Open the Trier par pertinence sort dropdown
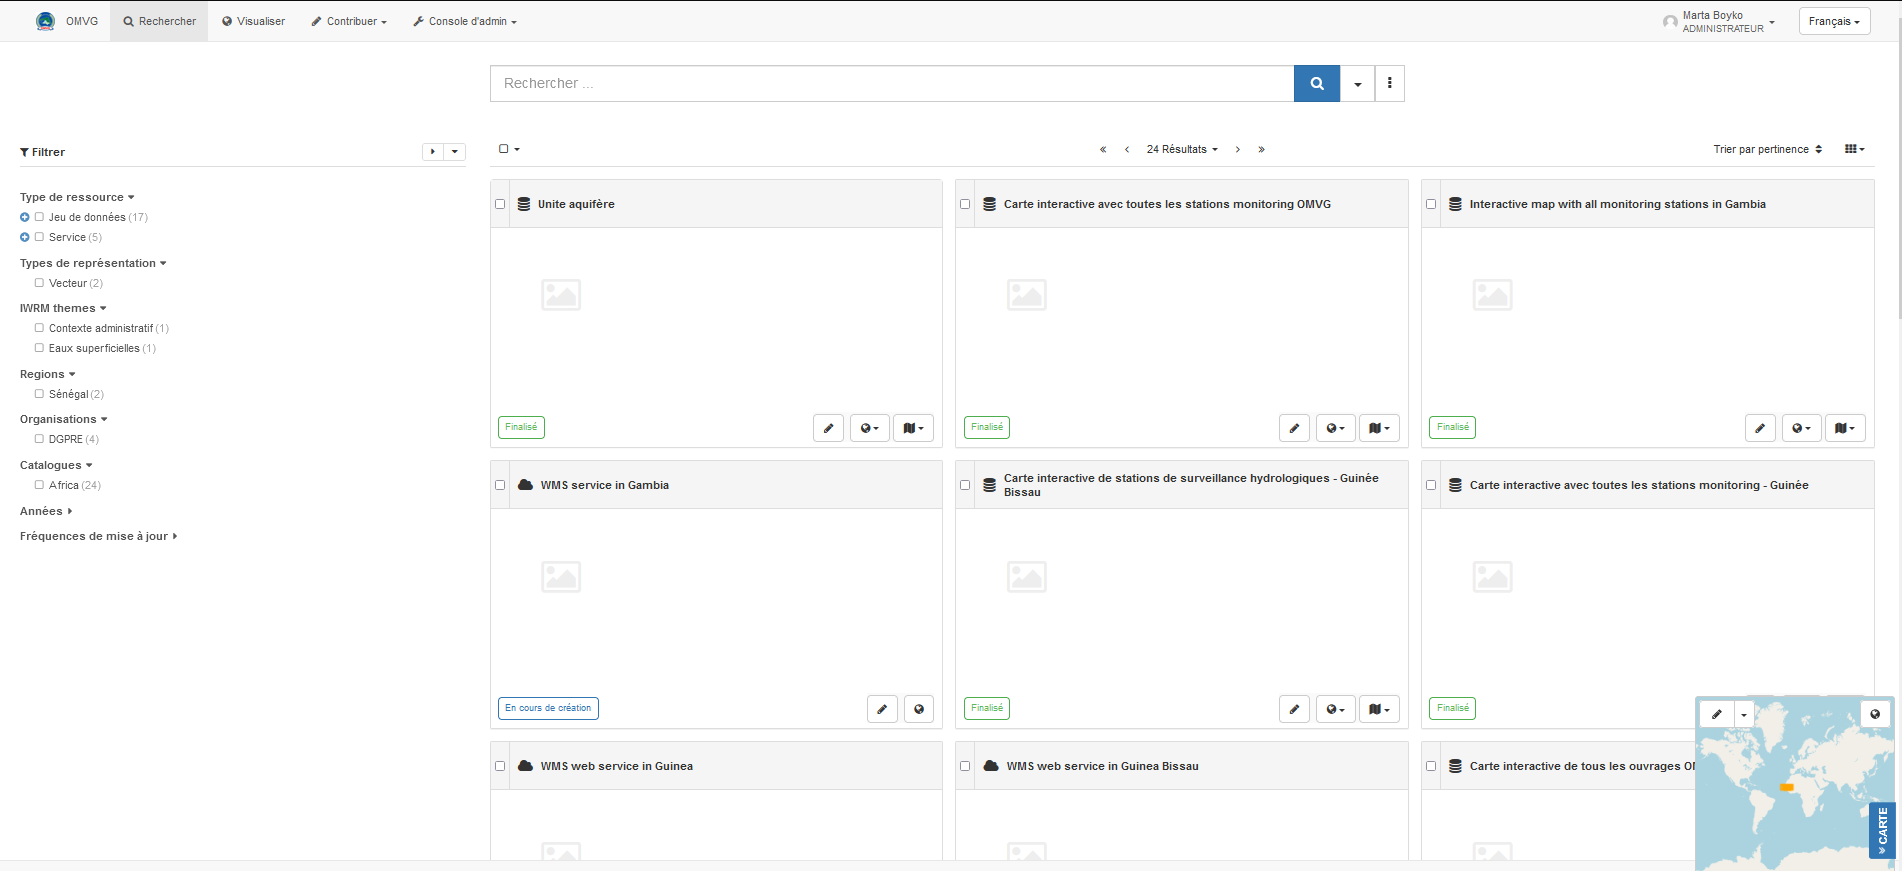 click(x=1767, y=149)
